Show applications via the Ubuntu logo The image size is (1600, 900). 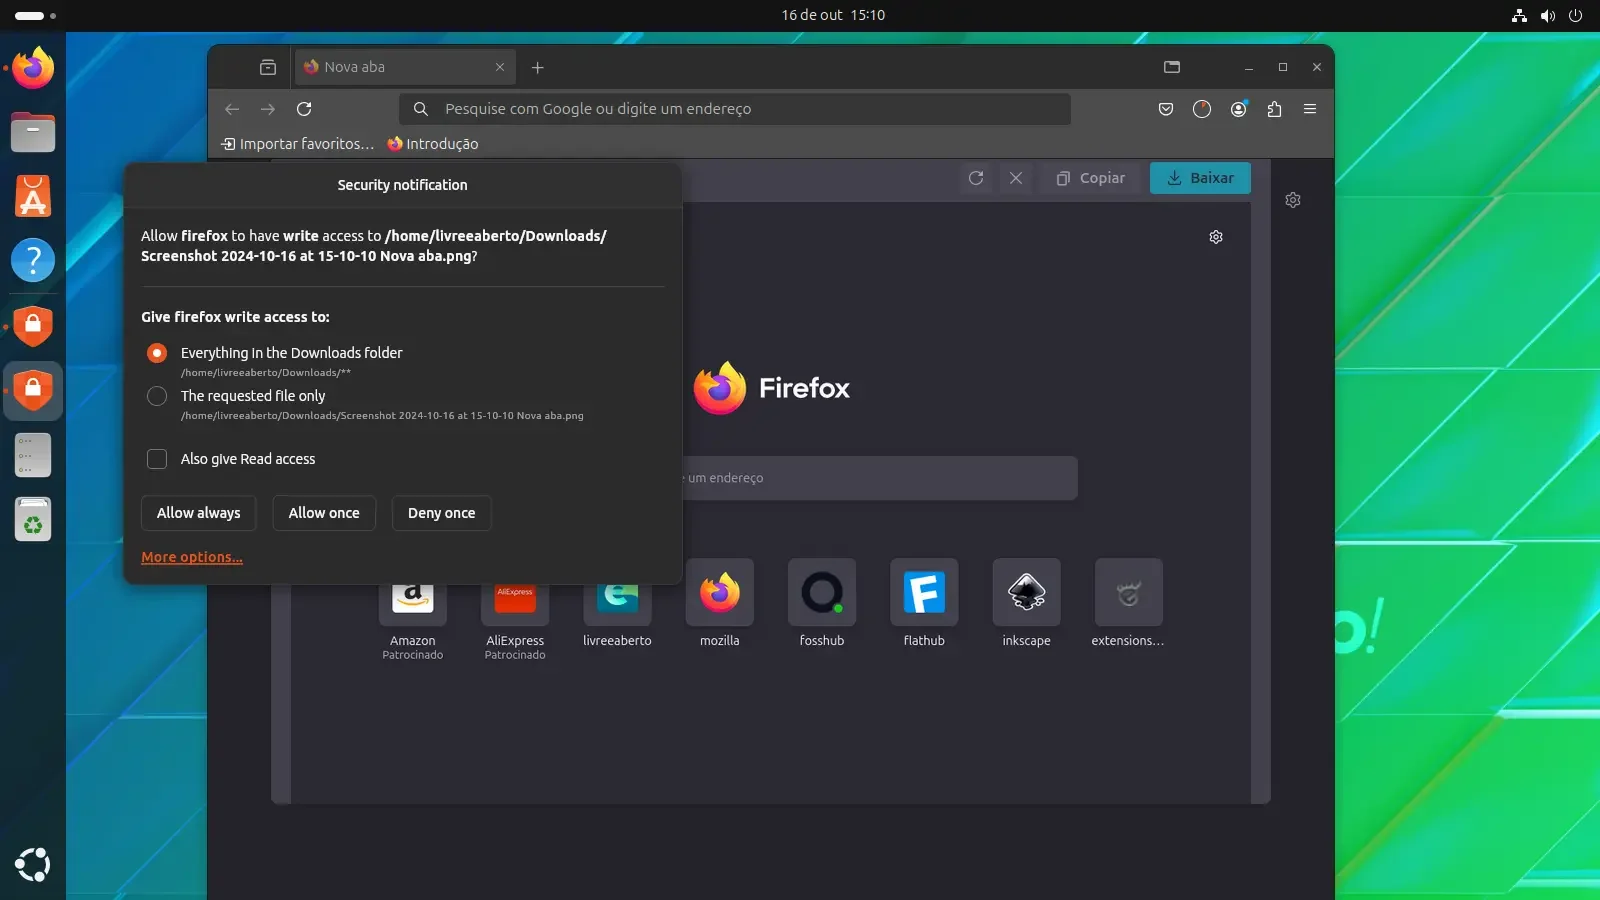(x=33, y=864)
